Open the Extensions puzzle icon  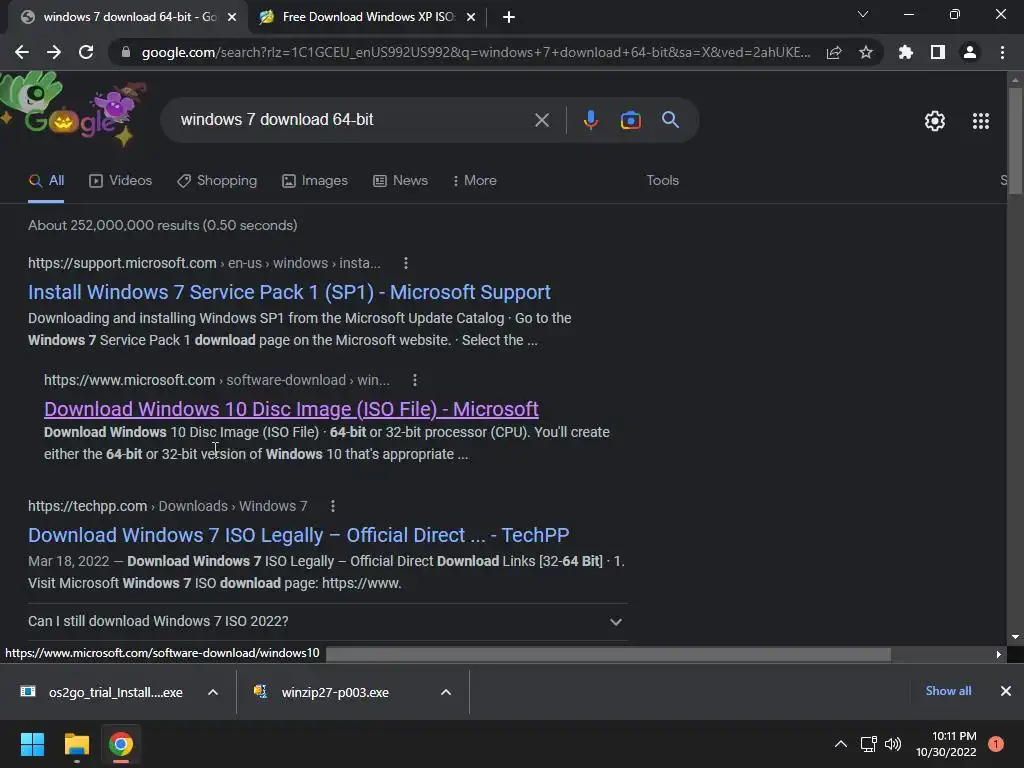coord(905,52)
